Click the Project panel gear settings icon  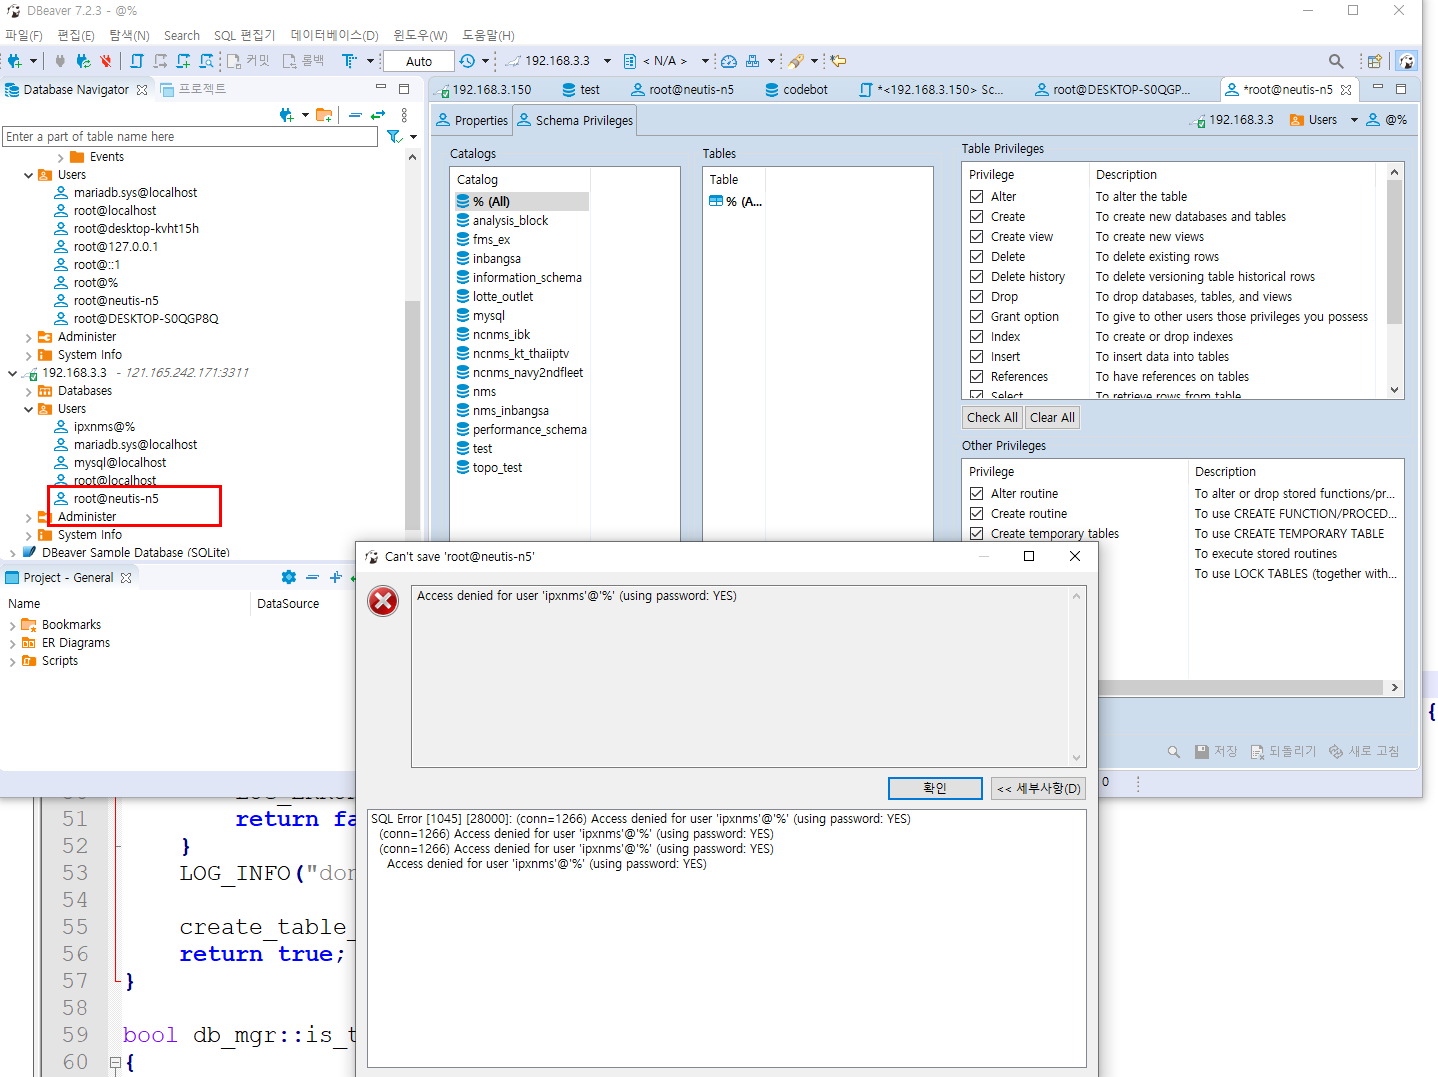coord(289,577)
